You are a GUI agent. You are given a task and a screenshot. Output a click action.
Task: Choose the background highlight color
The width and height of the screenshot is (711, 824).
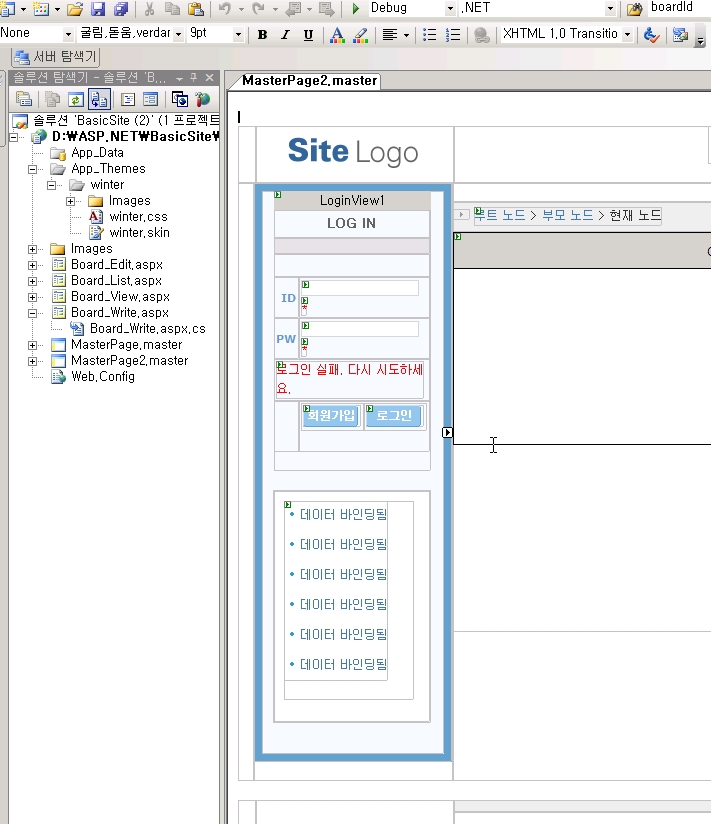tap(360, 35)
